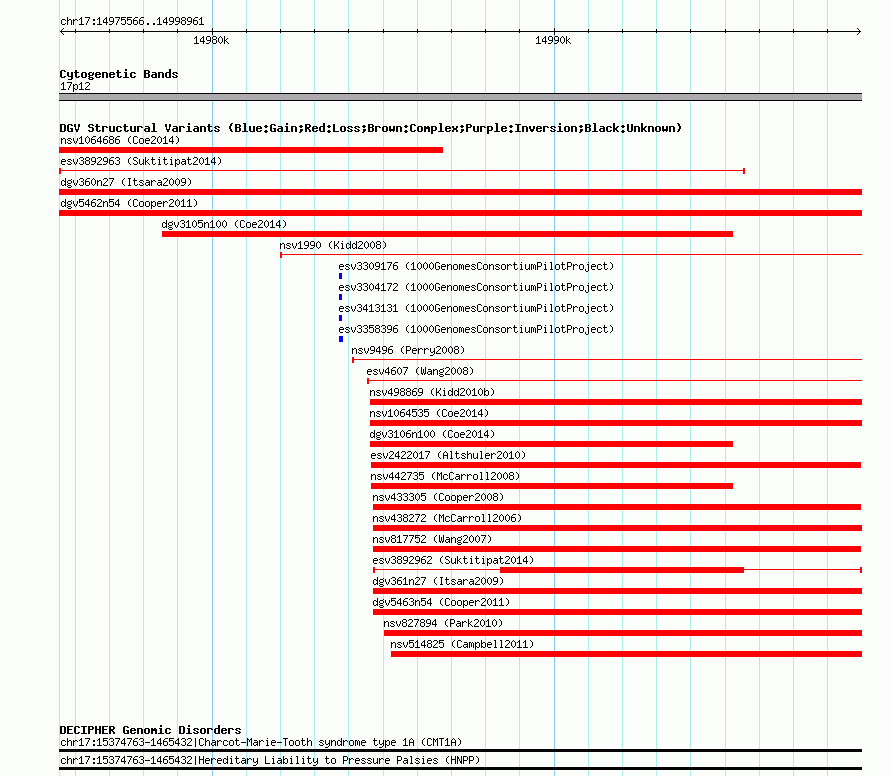Open variant nsv1064535 (Coe2014) label
The height and width of the screenshot is (776, 890).
pos(429,413)
